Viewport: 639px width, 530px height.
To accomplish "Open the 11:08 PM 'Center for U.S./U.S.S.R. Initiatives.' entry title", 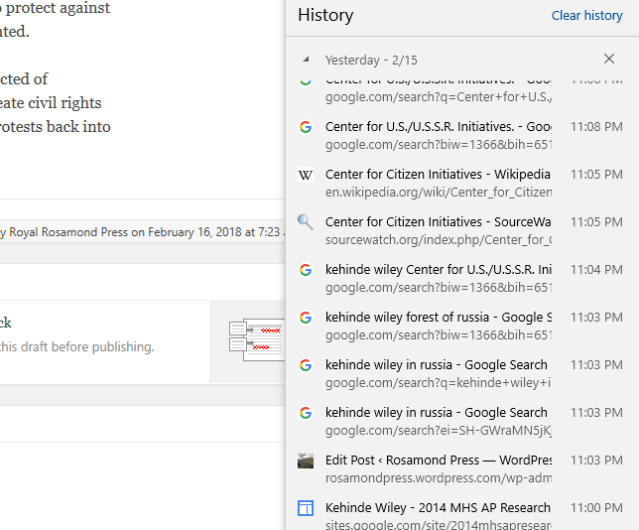I will 438,127.
